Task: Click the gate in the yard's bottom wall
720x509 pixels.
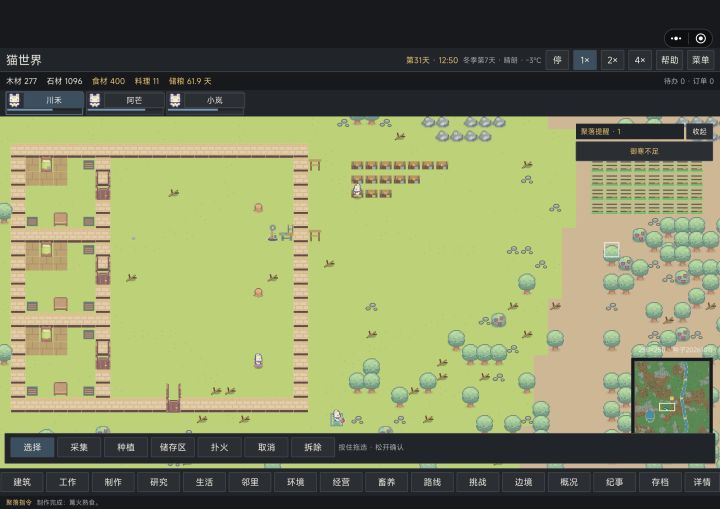Action: pos(173,398)
